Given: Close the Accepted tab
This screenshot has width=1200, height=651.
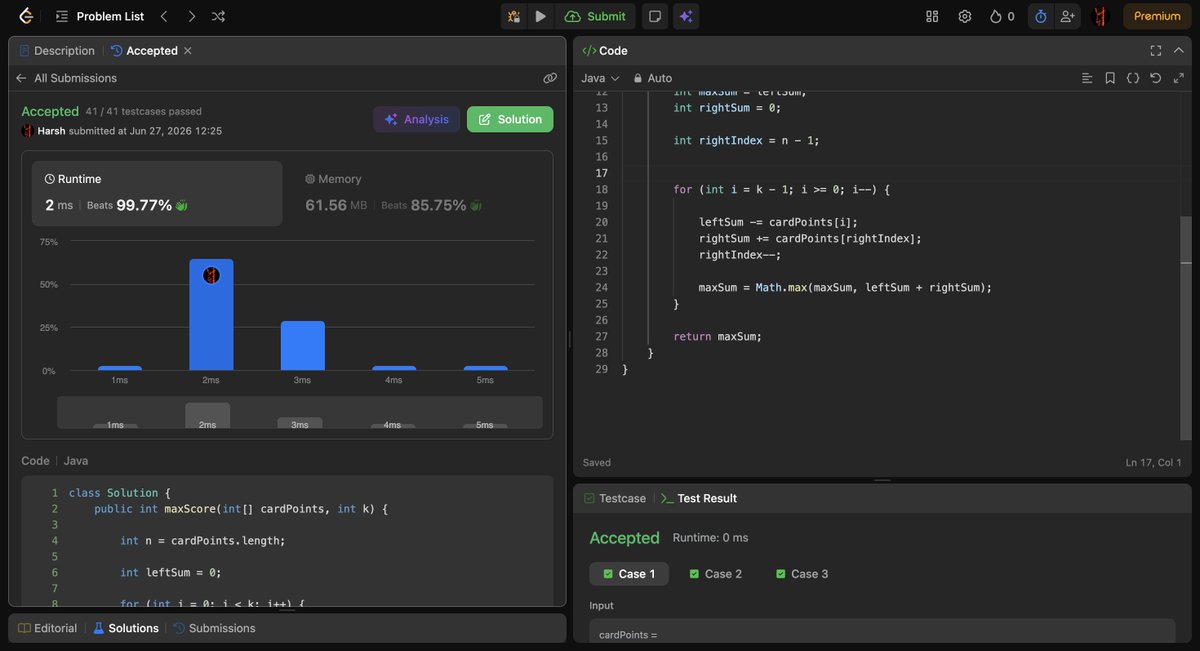Looking at the screenshot, I should tap(188, 50).
